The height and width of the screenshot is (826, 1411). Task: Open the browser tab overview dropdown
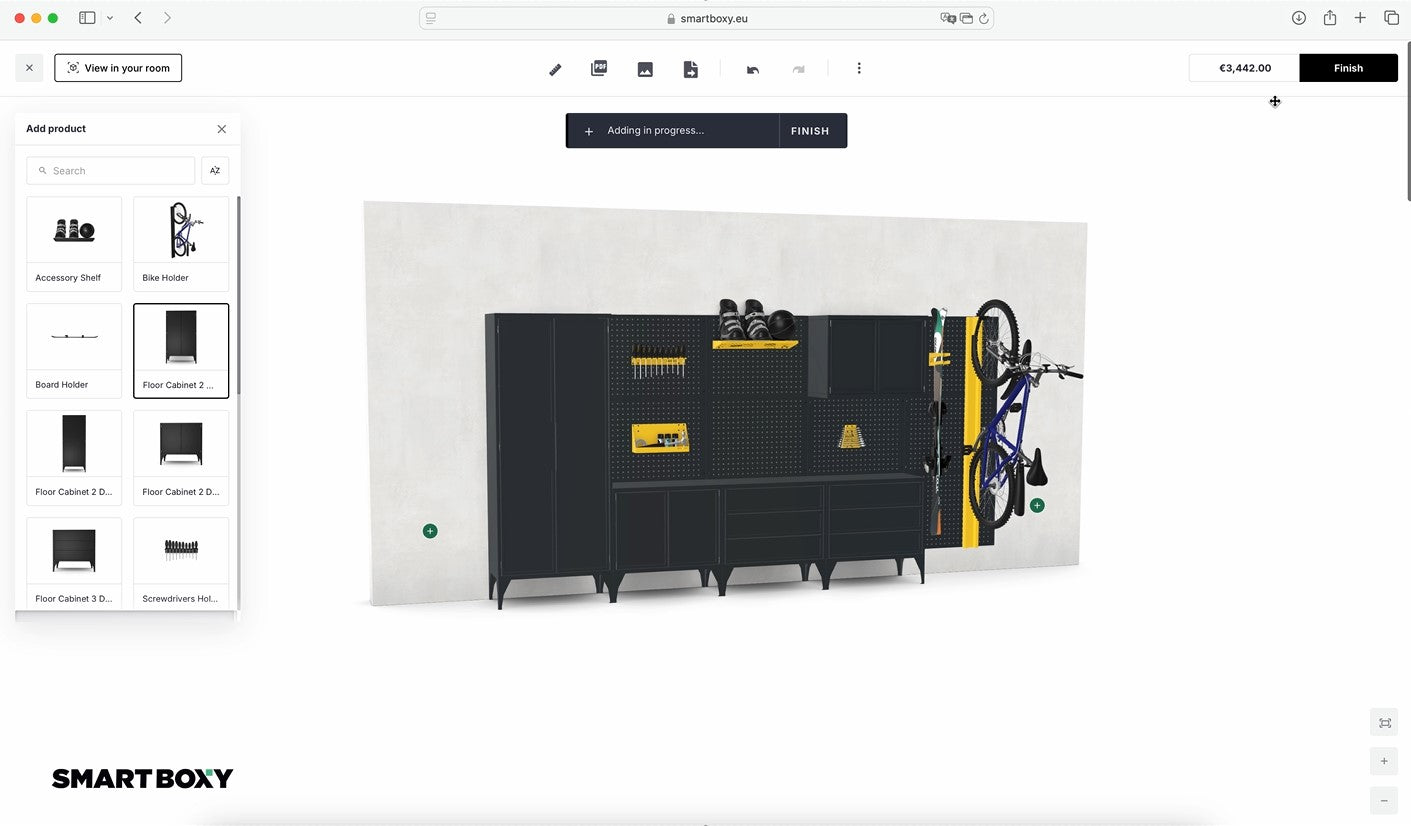pyautogui.click(x=1391, y=17)
